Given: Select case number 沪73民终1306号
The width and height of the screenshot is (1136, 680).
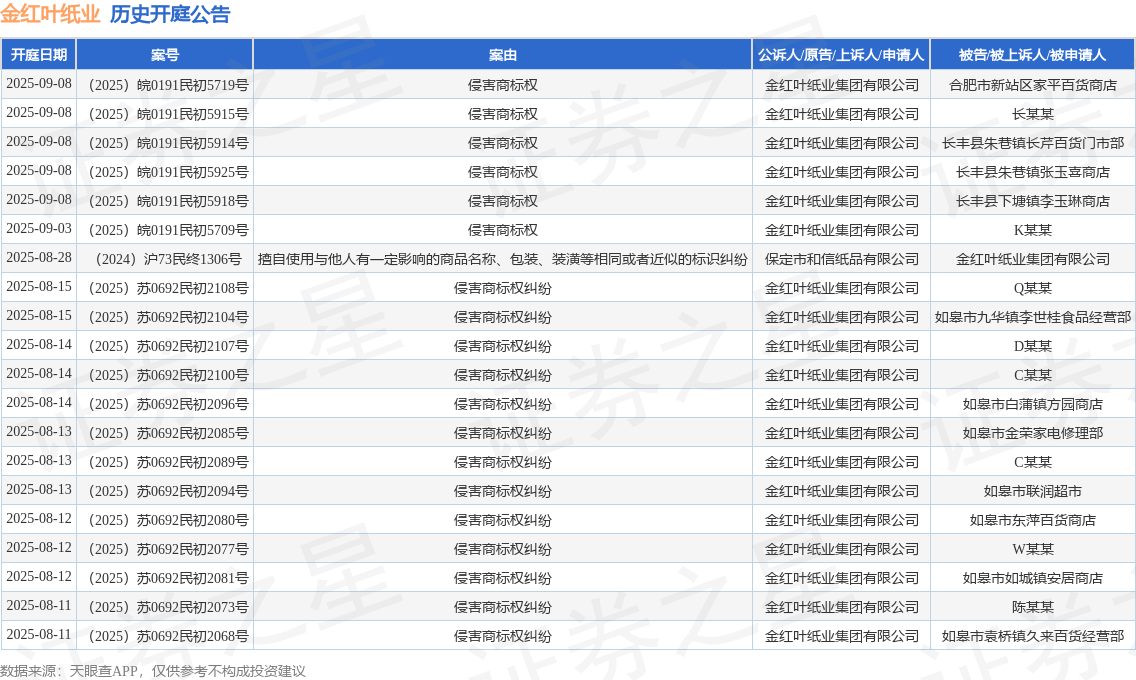Looking at the screenshot, I should (168, 259).
